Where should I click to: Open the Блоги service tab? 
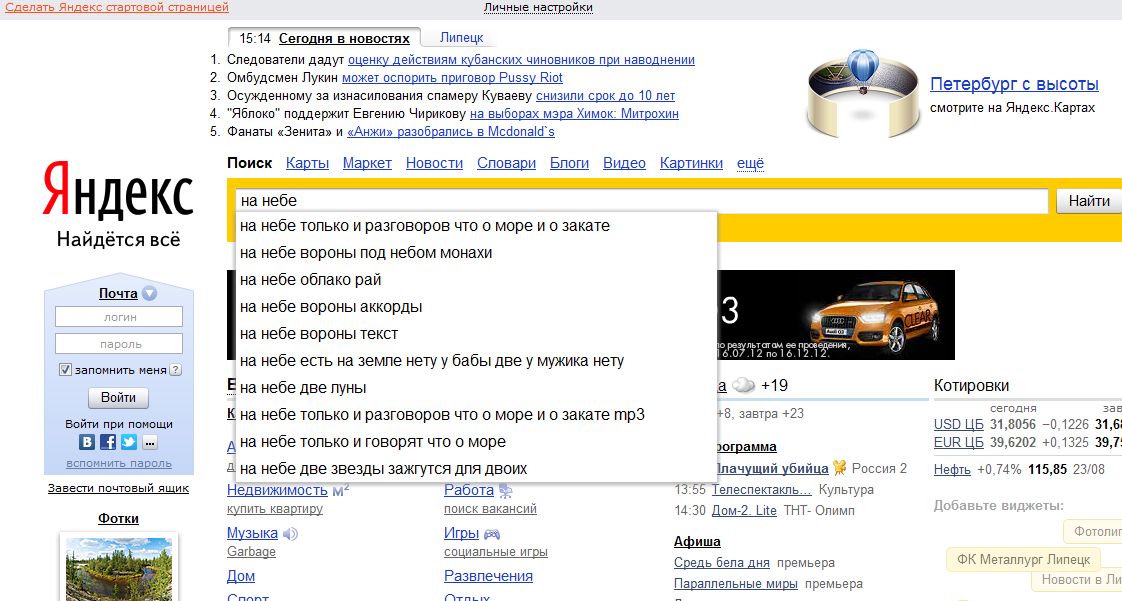tap(570, 163)
